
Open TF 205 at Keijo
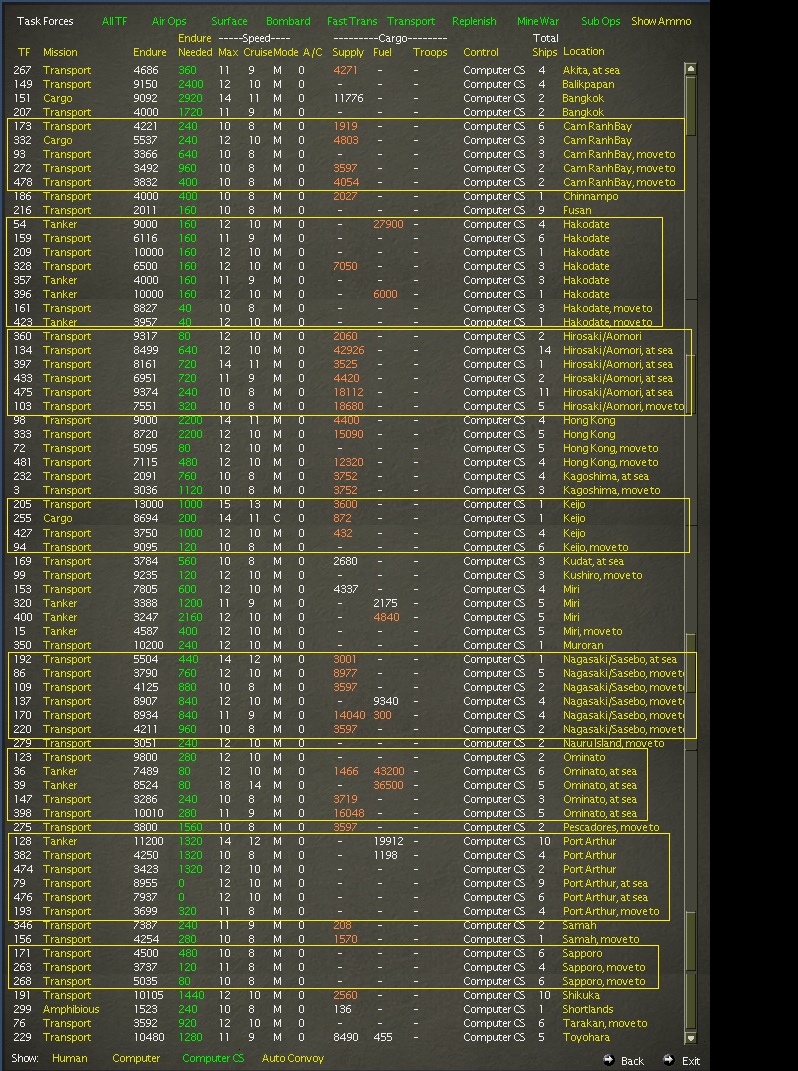(x=345, y=504)
